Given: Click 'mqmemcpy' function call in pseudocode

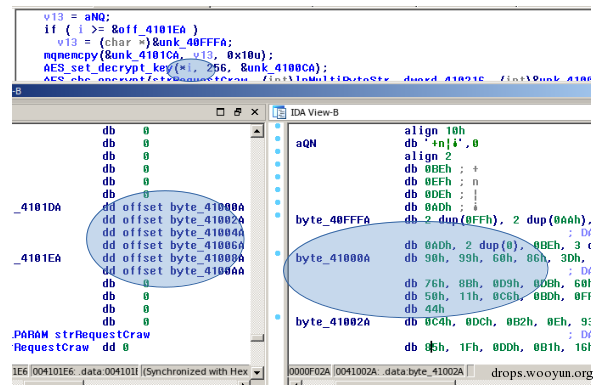Looking at the screenshot, I should pos(71,55).
